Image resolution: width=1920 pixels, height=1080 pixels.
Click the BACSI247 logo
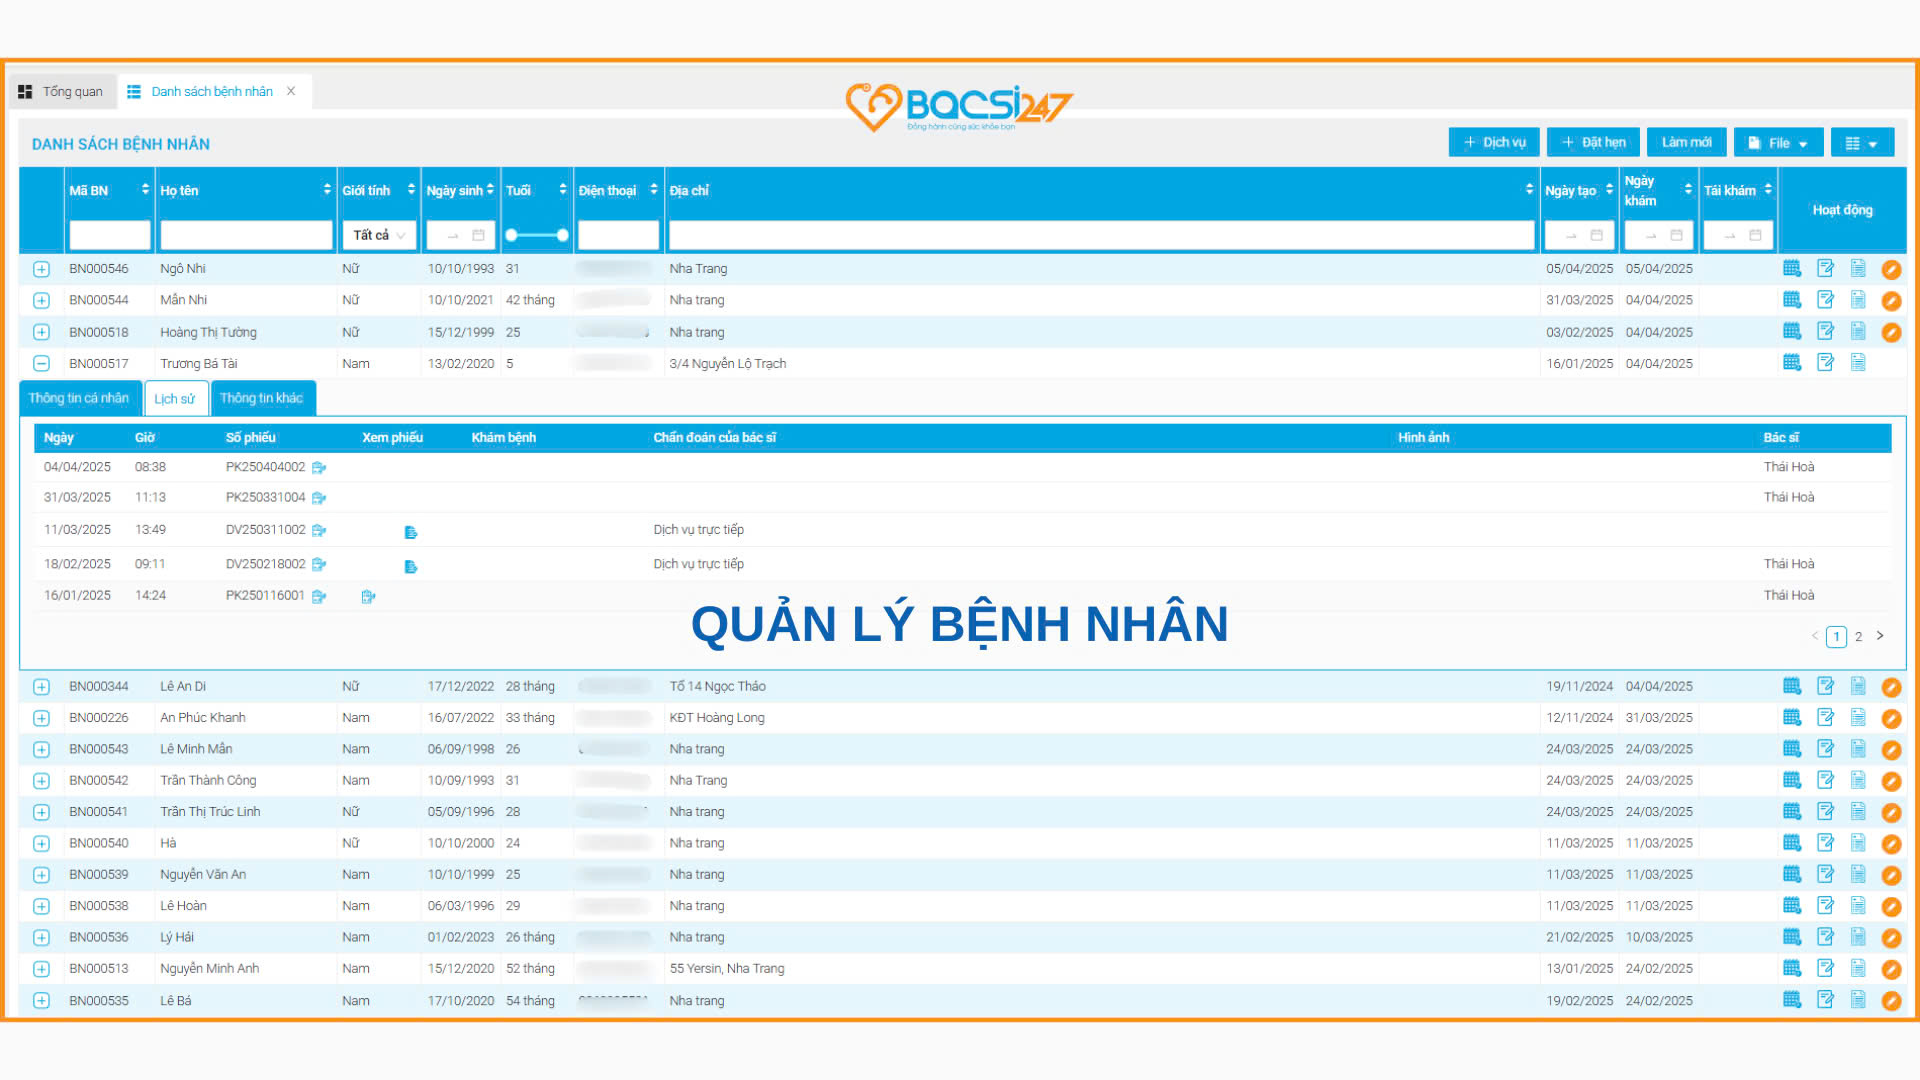point(959,107)
